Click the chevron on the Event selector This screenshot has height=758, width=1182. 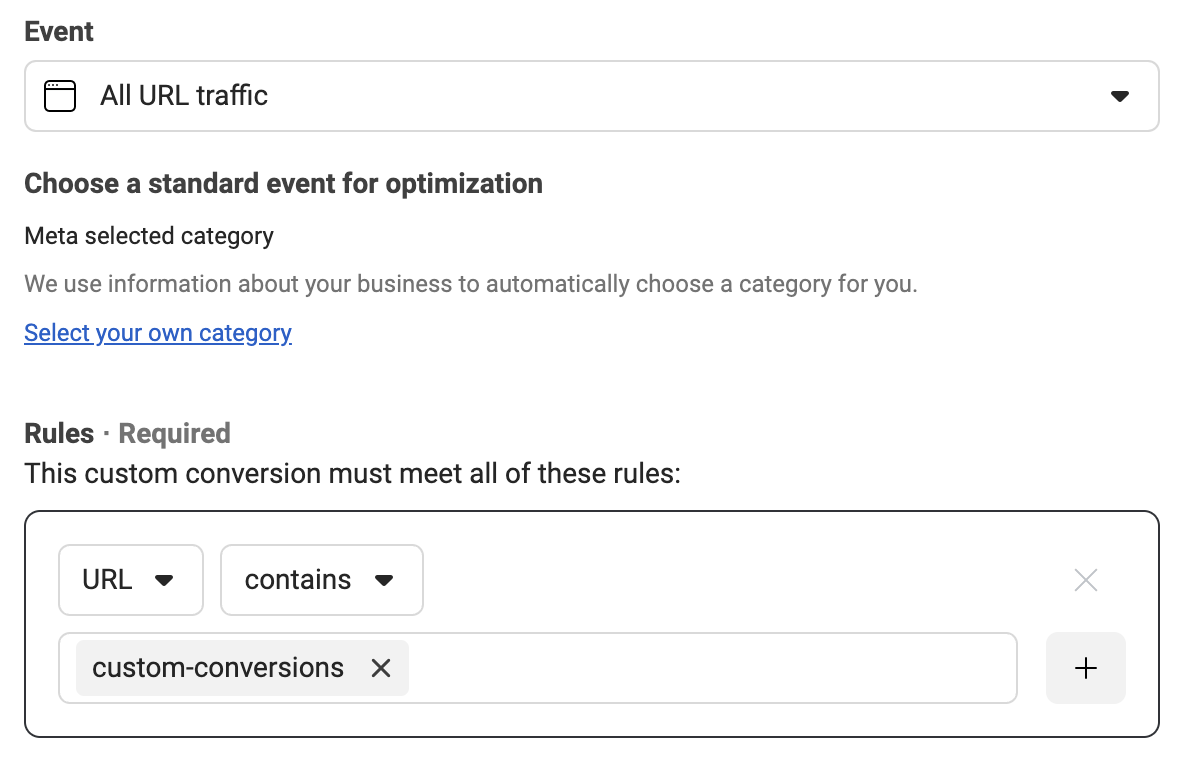point(1121,96)
